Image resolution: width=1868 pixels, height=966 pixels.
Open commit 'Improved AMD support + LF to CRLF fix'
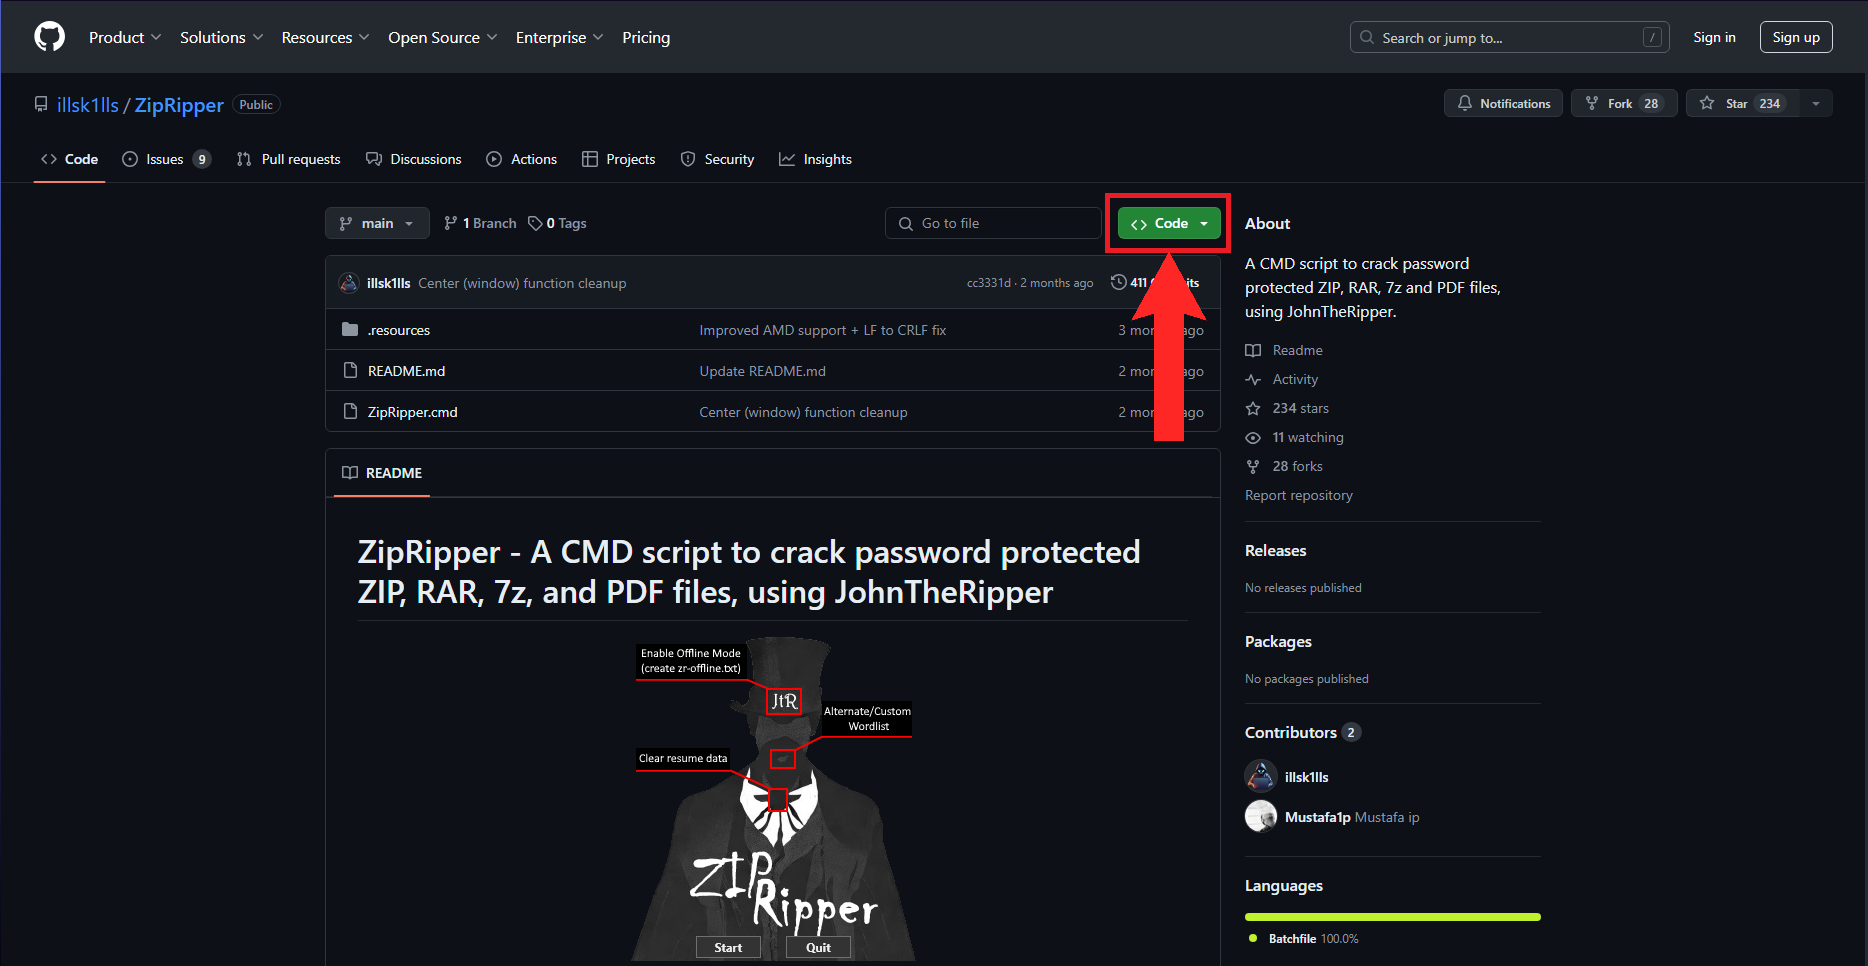[822, 330]
